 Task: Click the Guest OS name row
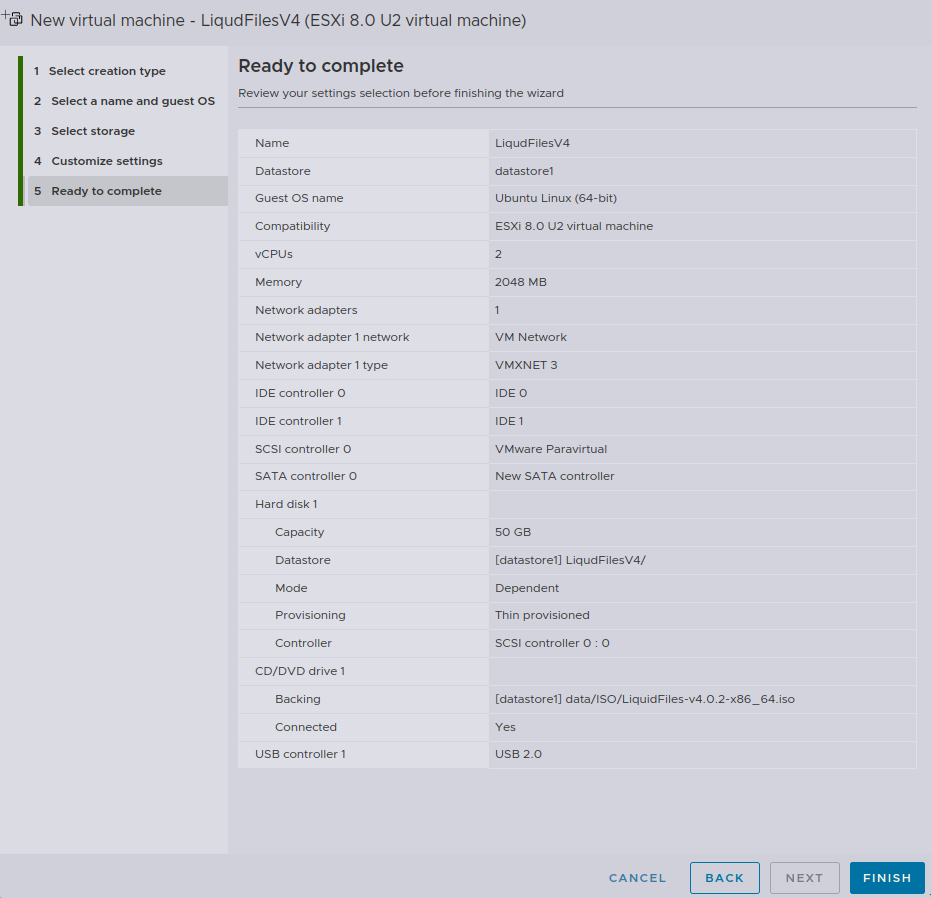577,198
